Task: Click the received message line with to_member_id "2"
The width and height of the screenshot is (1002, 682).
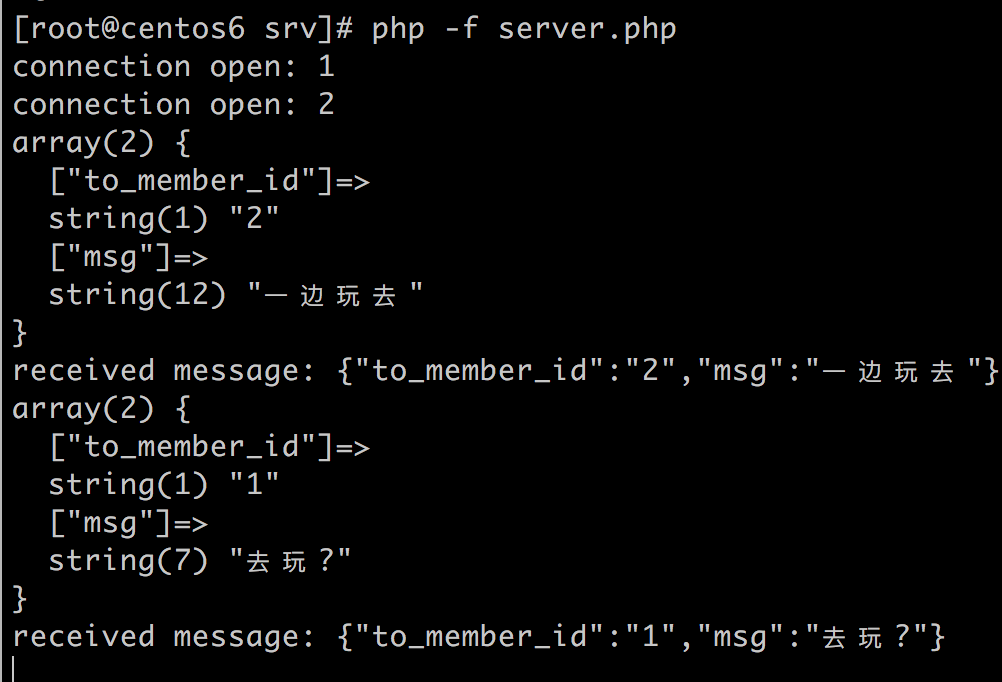Action: (x=505, y=371)
